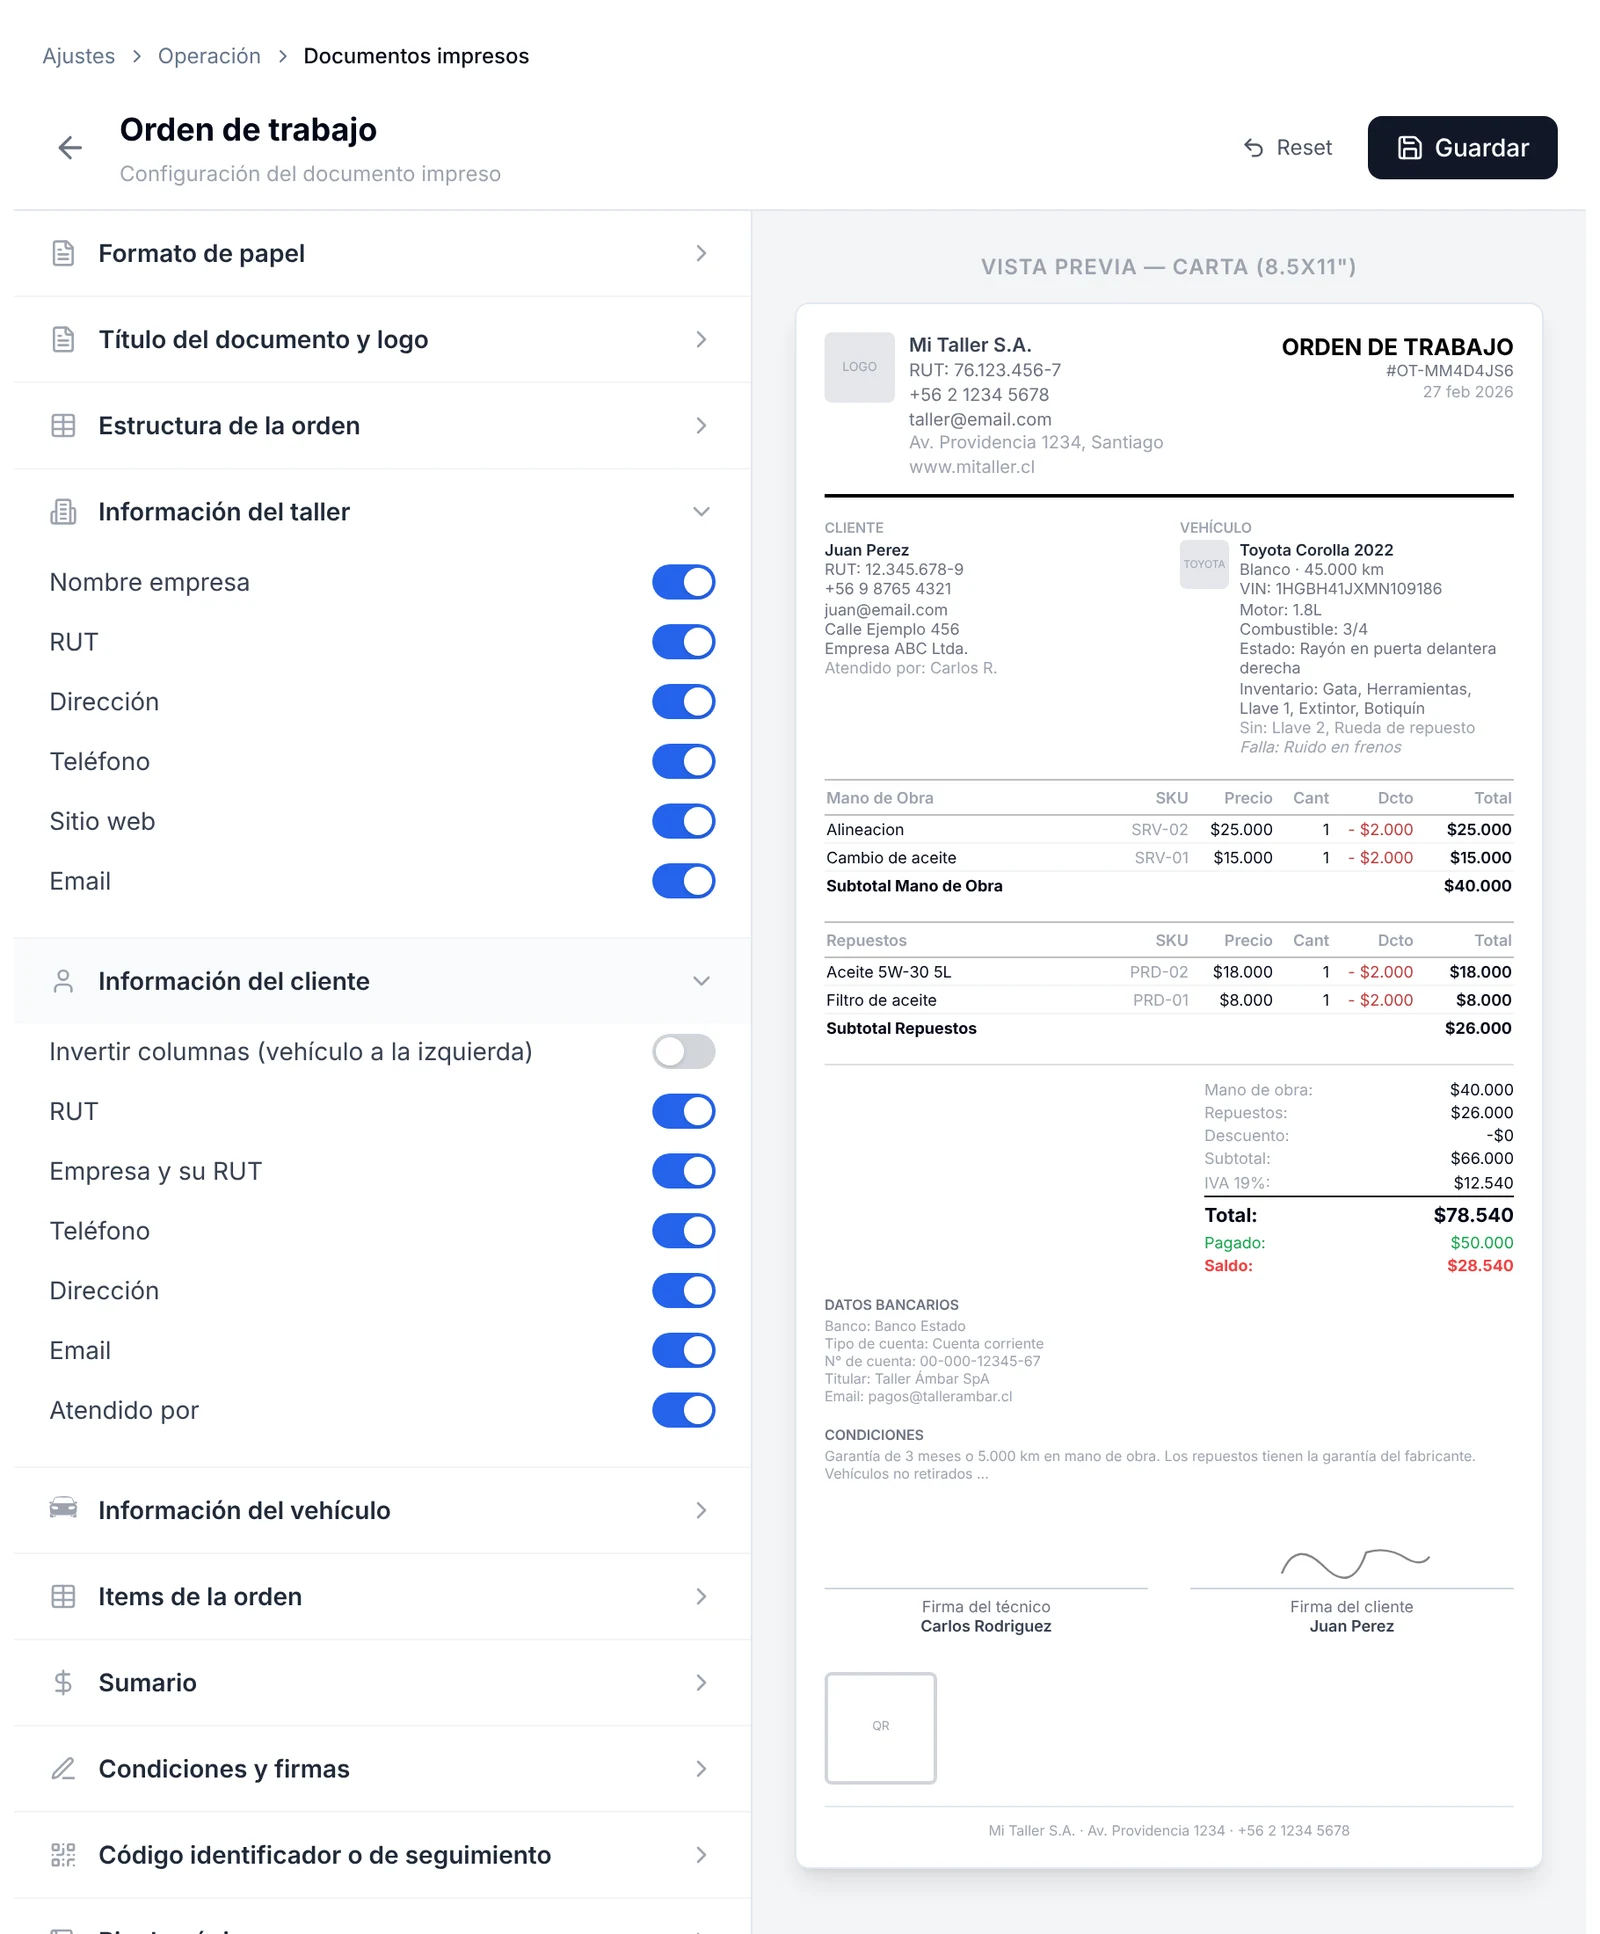Expand the Formato de papel section
1600x1934 pixels.
(x=382, y=253)
